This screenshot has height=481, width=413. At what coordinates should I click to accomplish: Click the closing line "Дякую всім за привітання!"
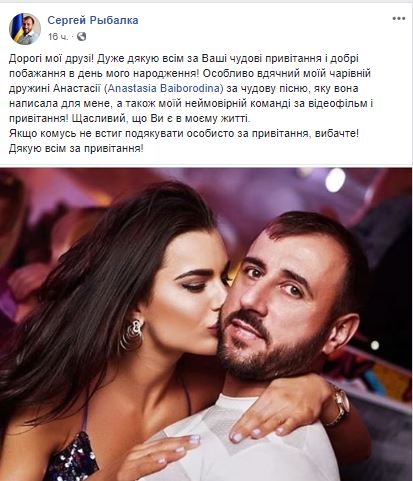(x=76, y=148)
